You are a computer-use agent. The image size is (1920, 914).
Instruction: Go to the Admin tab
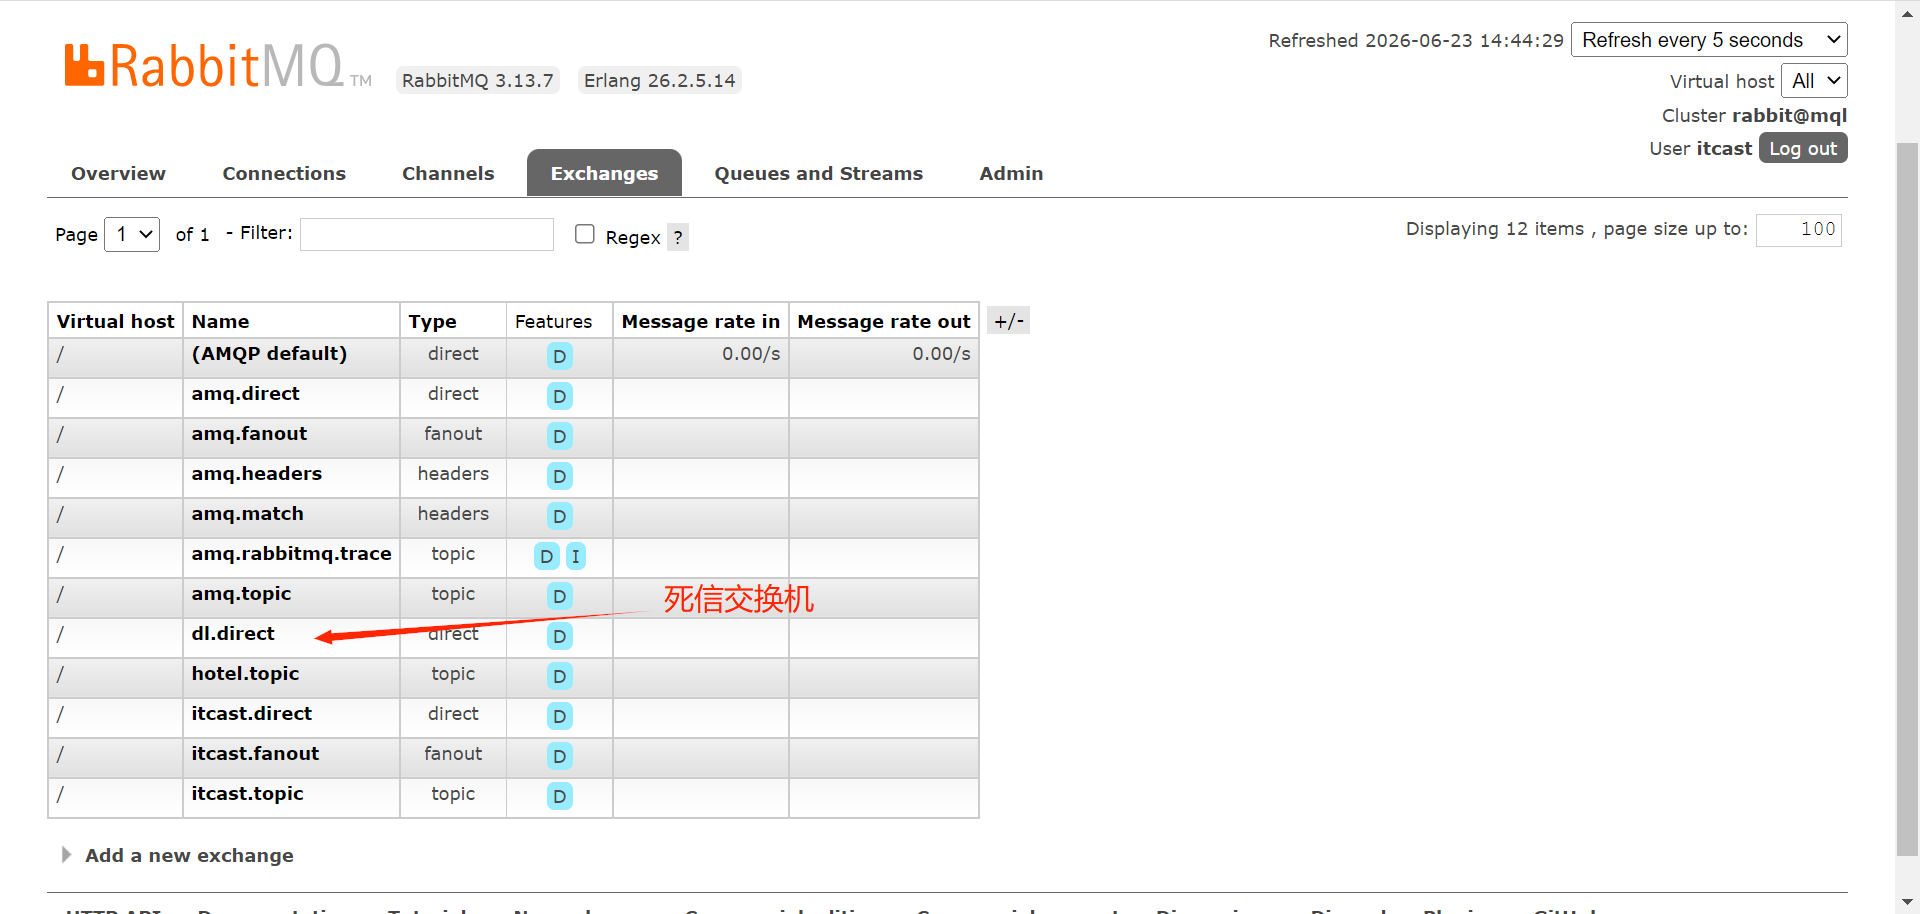pyautogui.click(x=1011, y=173)
